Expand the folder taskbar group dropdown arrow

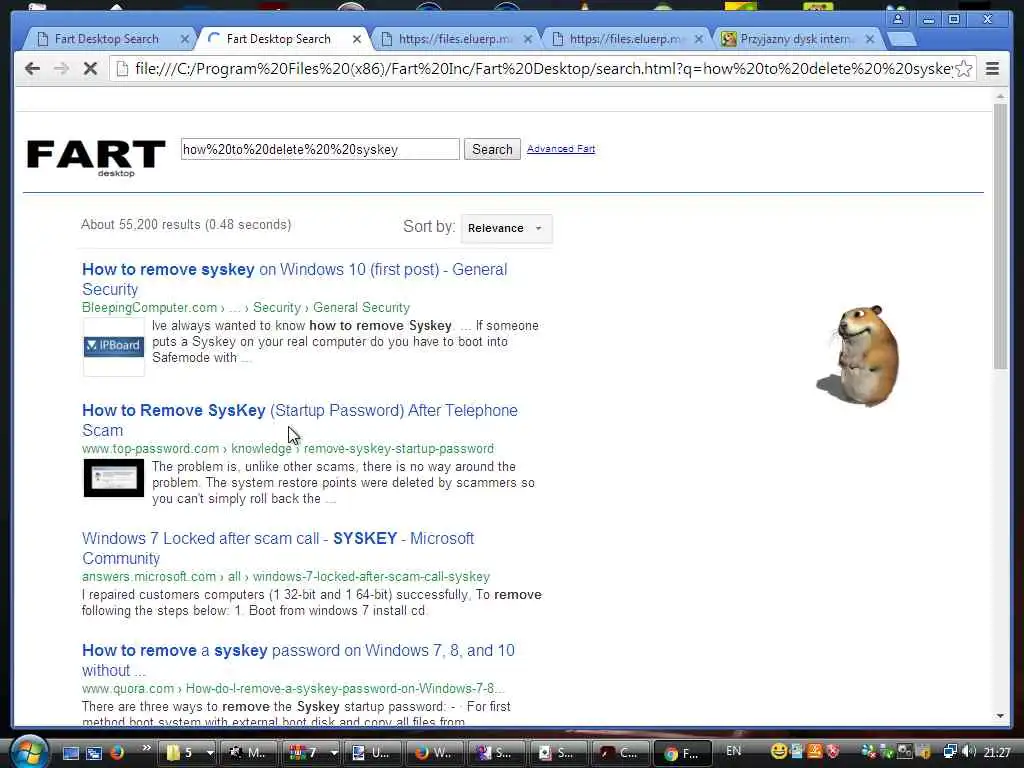209,753
